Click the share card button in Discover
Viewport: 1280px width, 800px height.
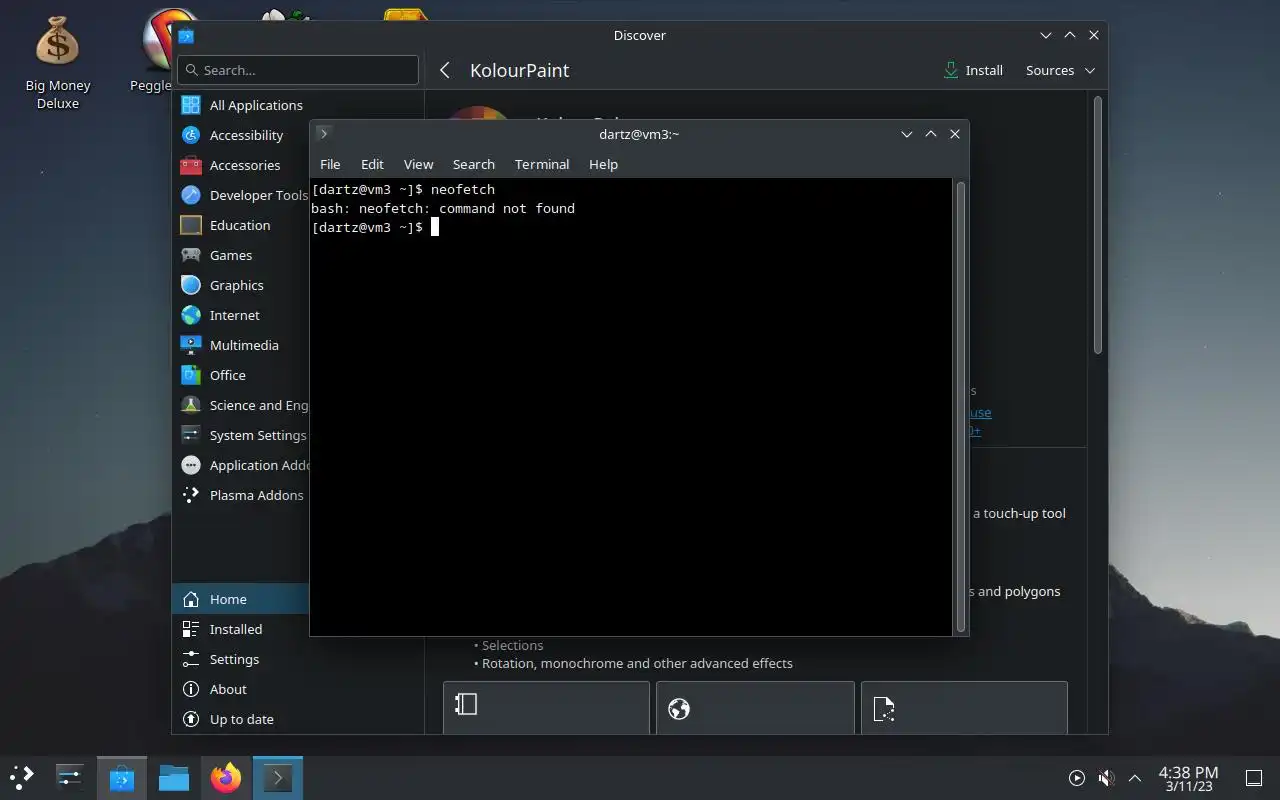pyautogui.click(x=964, y=709)
